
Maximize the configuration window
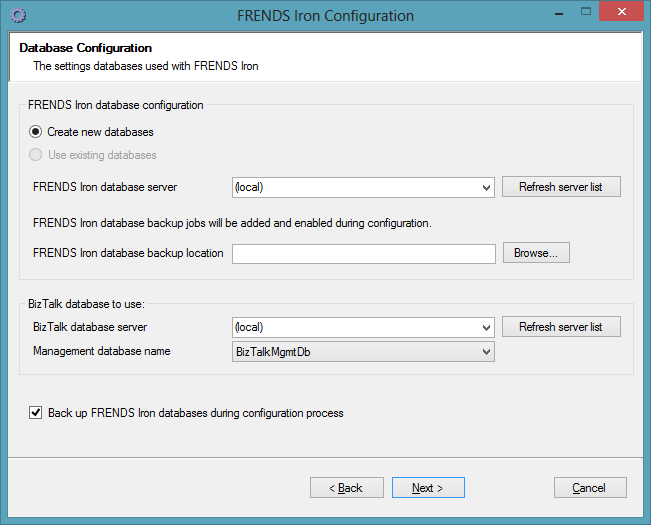coord(586,12)
